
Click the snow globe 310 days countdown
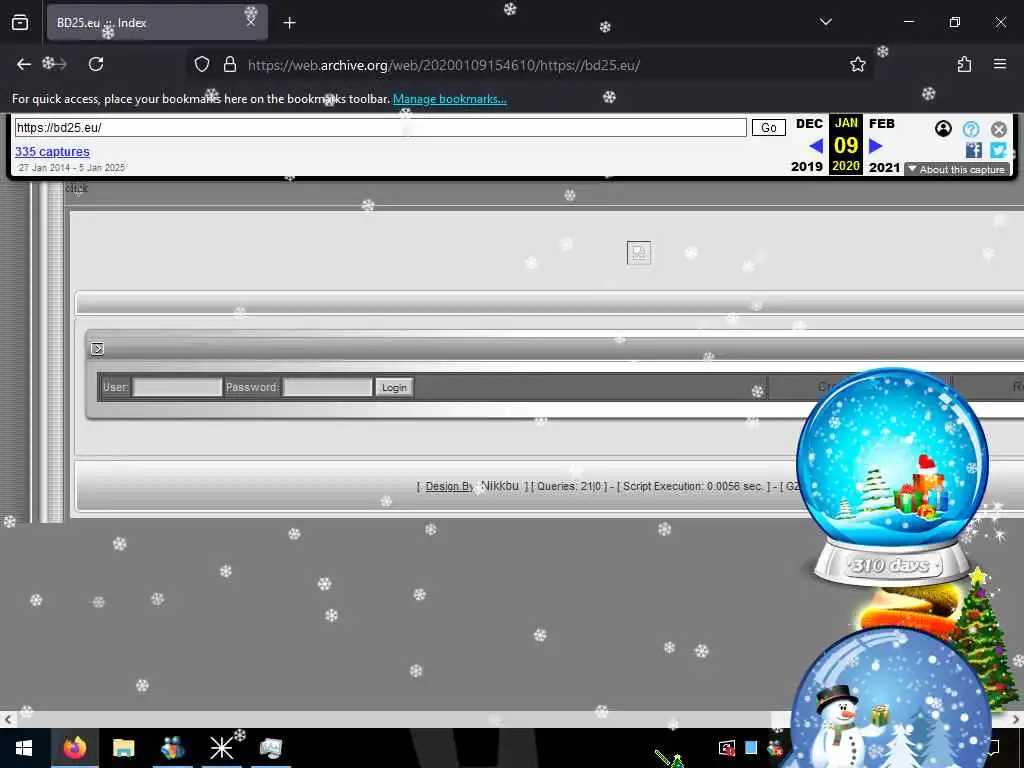(x=892, y=477)
